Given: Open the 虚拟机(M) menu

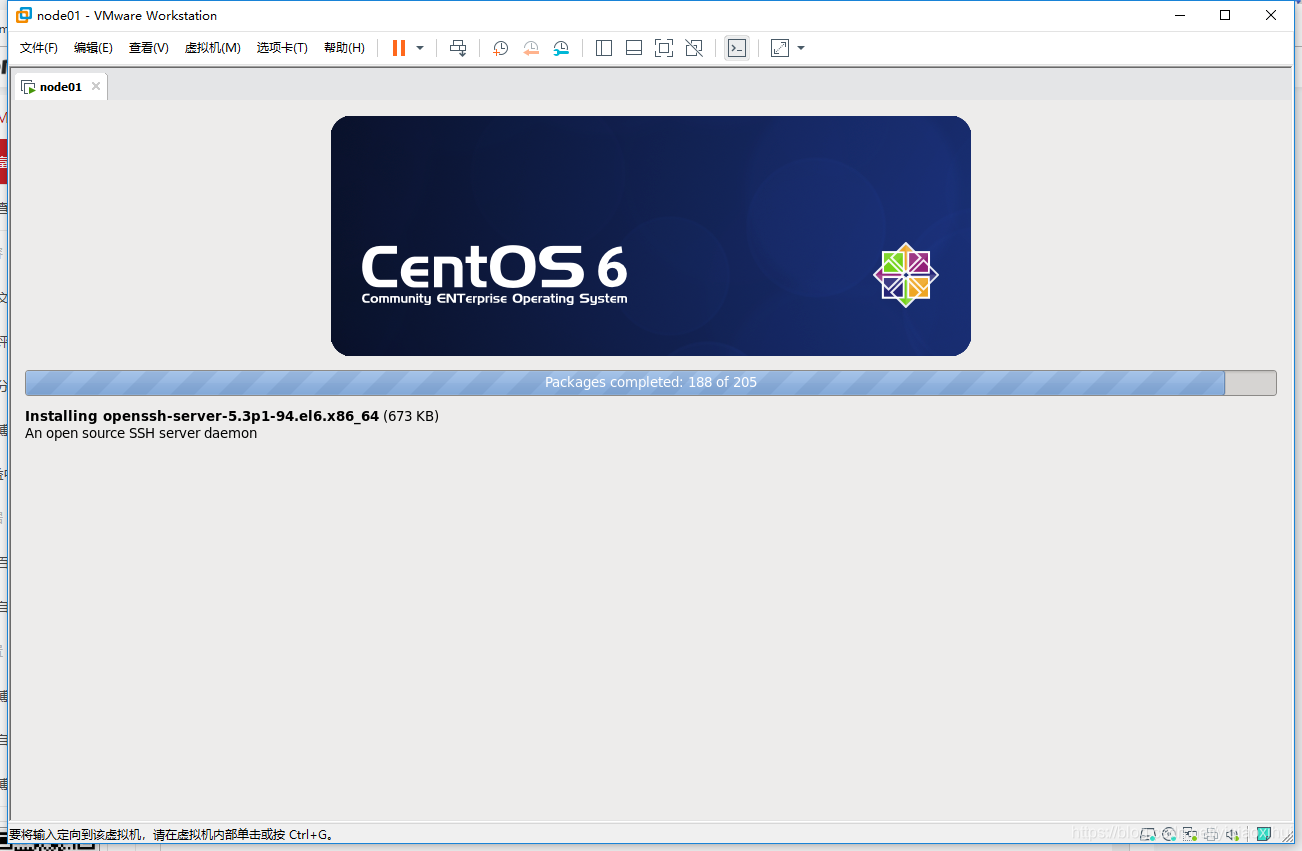Looking at the screenshot, I should [213, 48].
